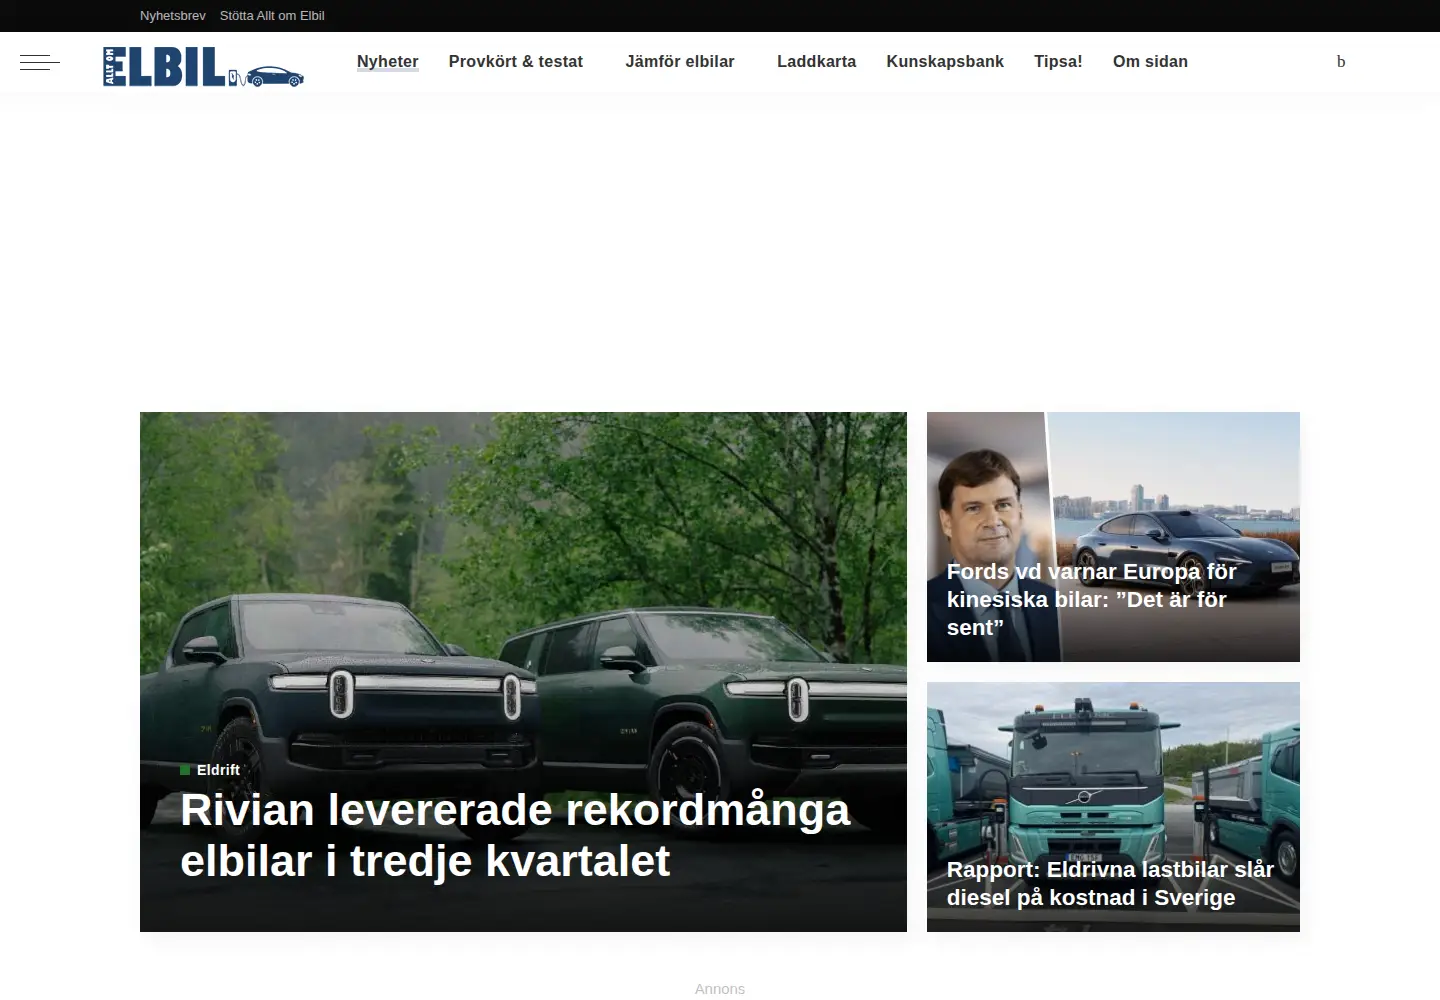Open the Nyhetsbrev link in top bar
The width and height of the screenshot is (1440, 1000).
173,16
